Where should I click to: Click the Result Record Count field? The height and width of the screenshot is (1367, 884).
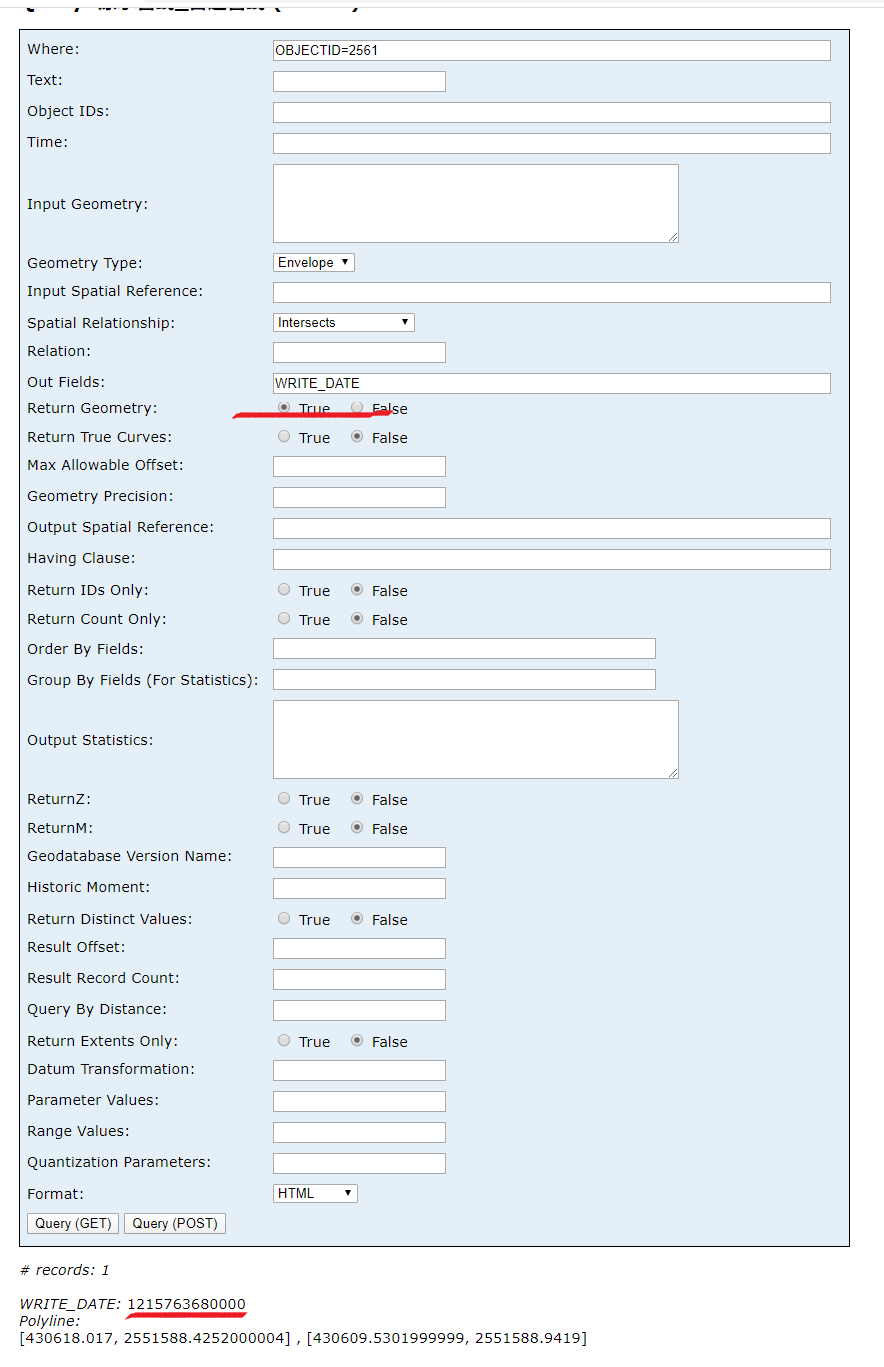(359, 979)
